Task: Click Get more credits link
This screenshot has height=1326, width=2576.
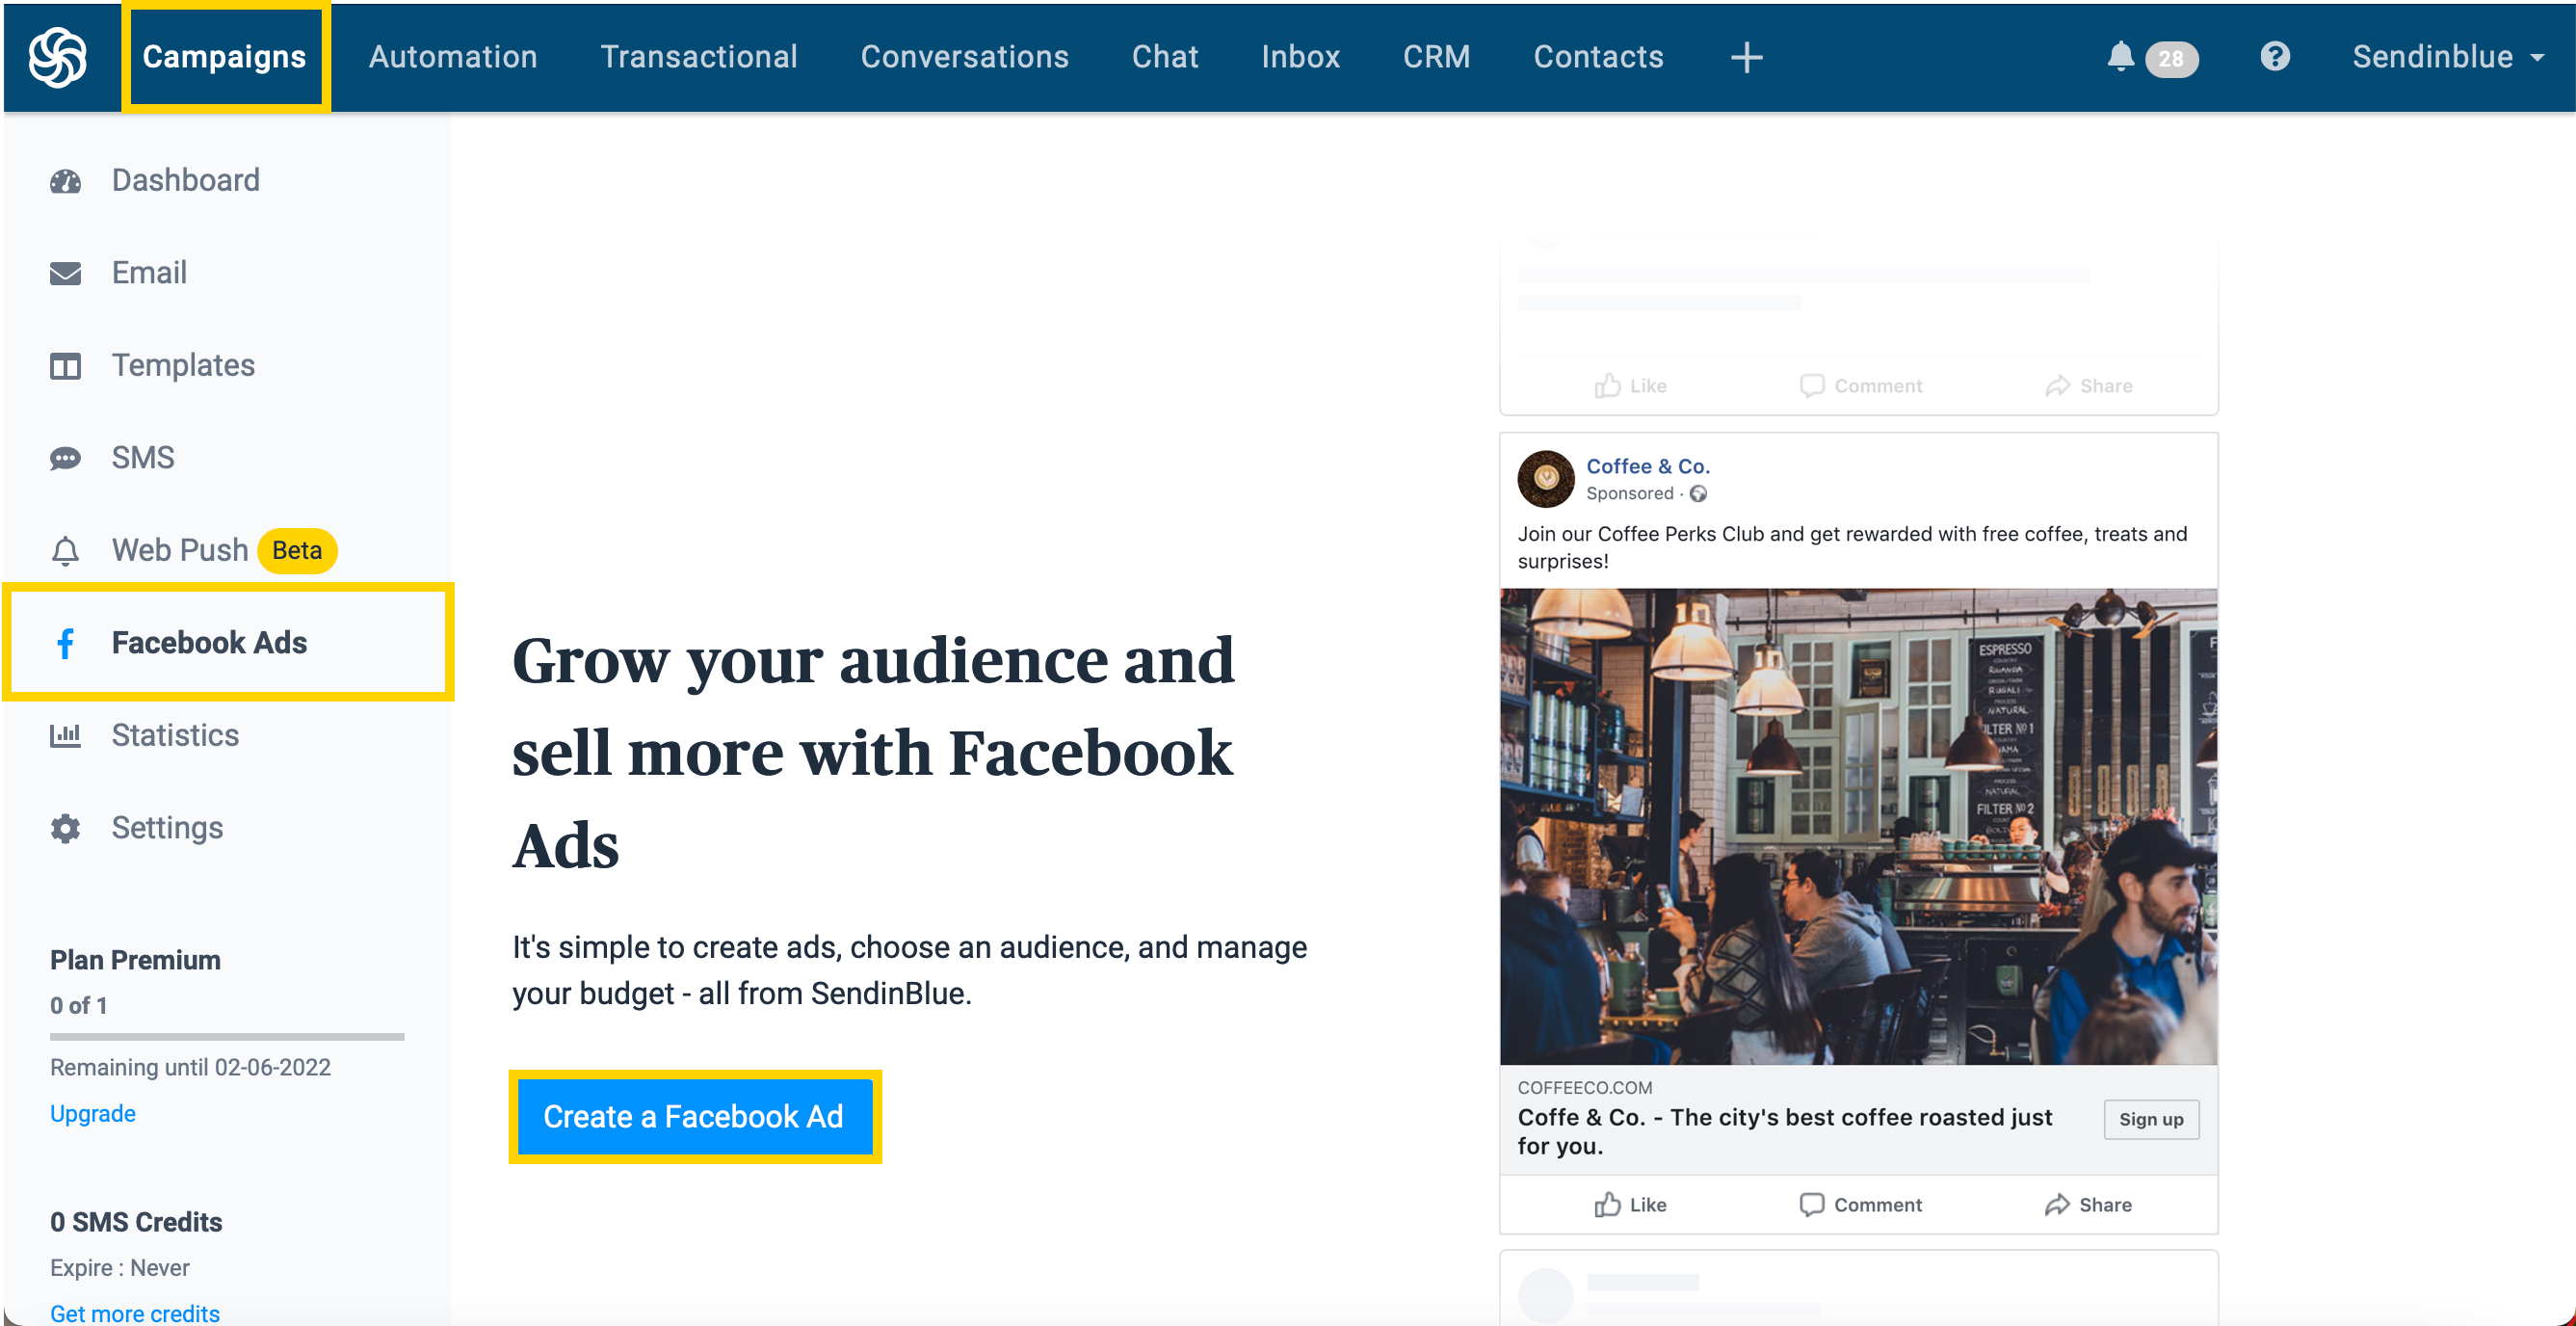Action: pyautogui.click(x=135, y=1313)
